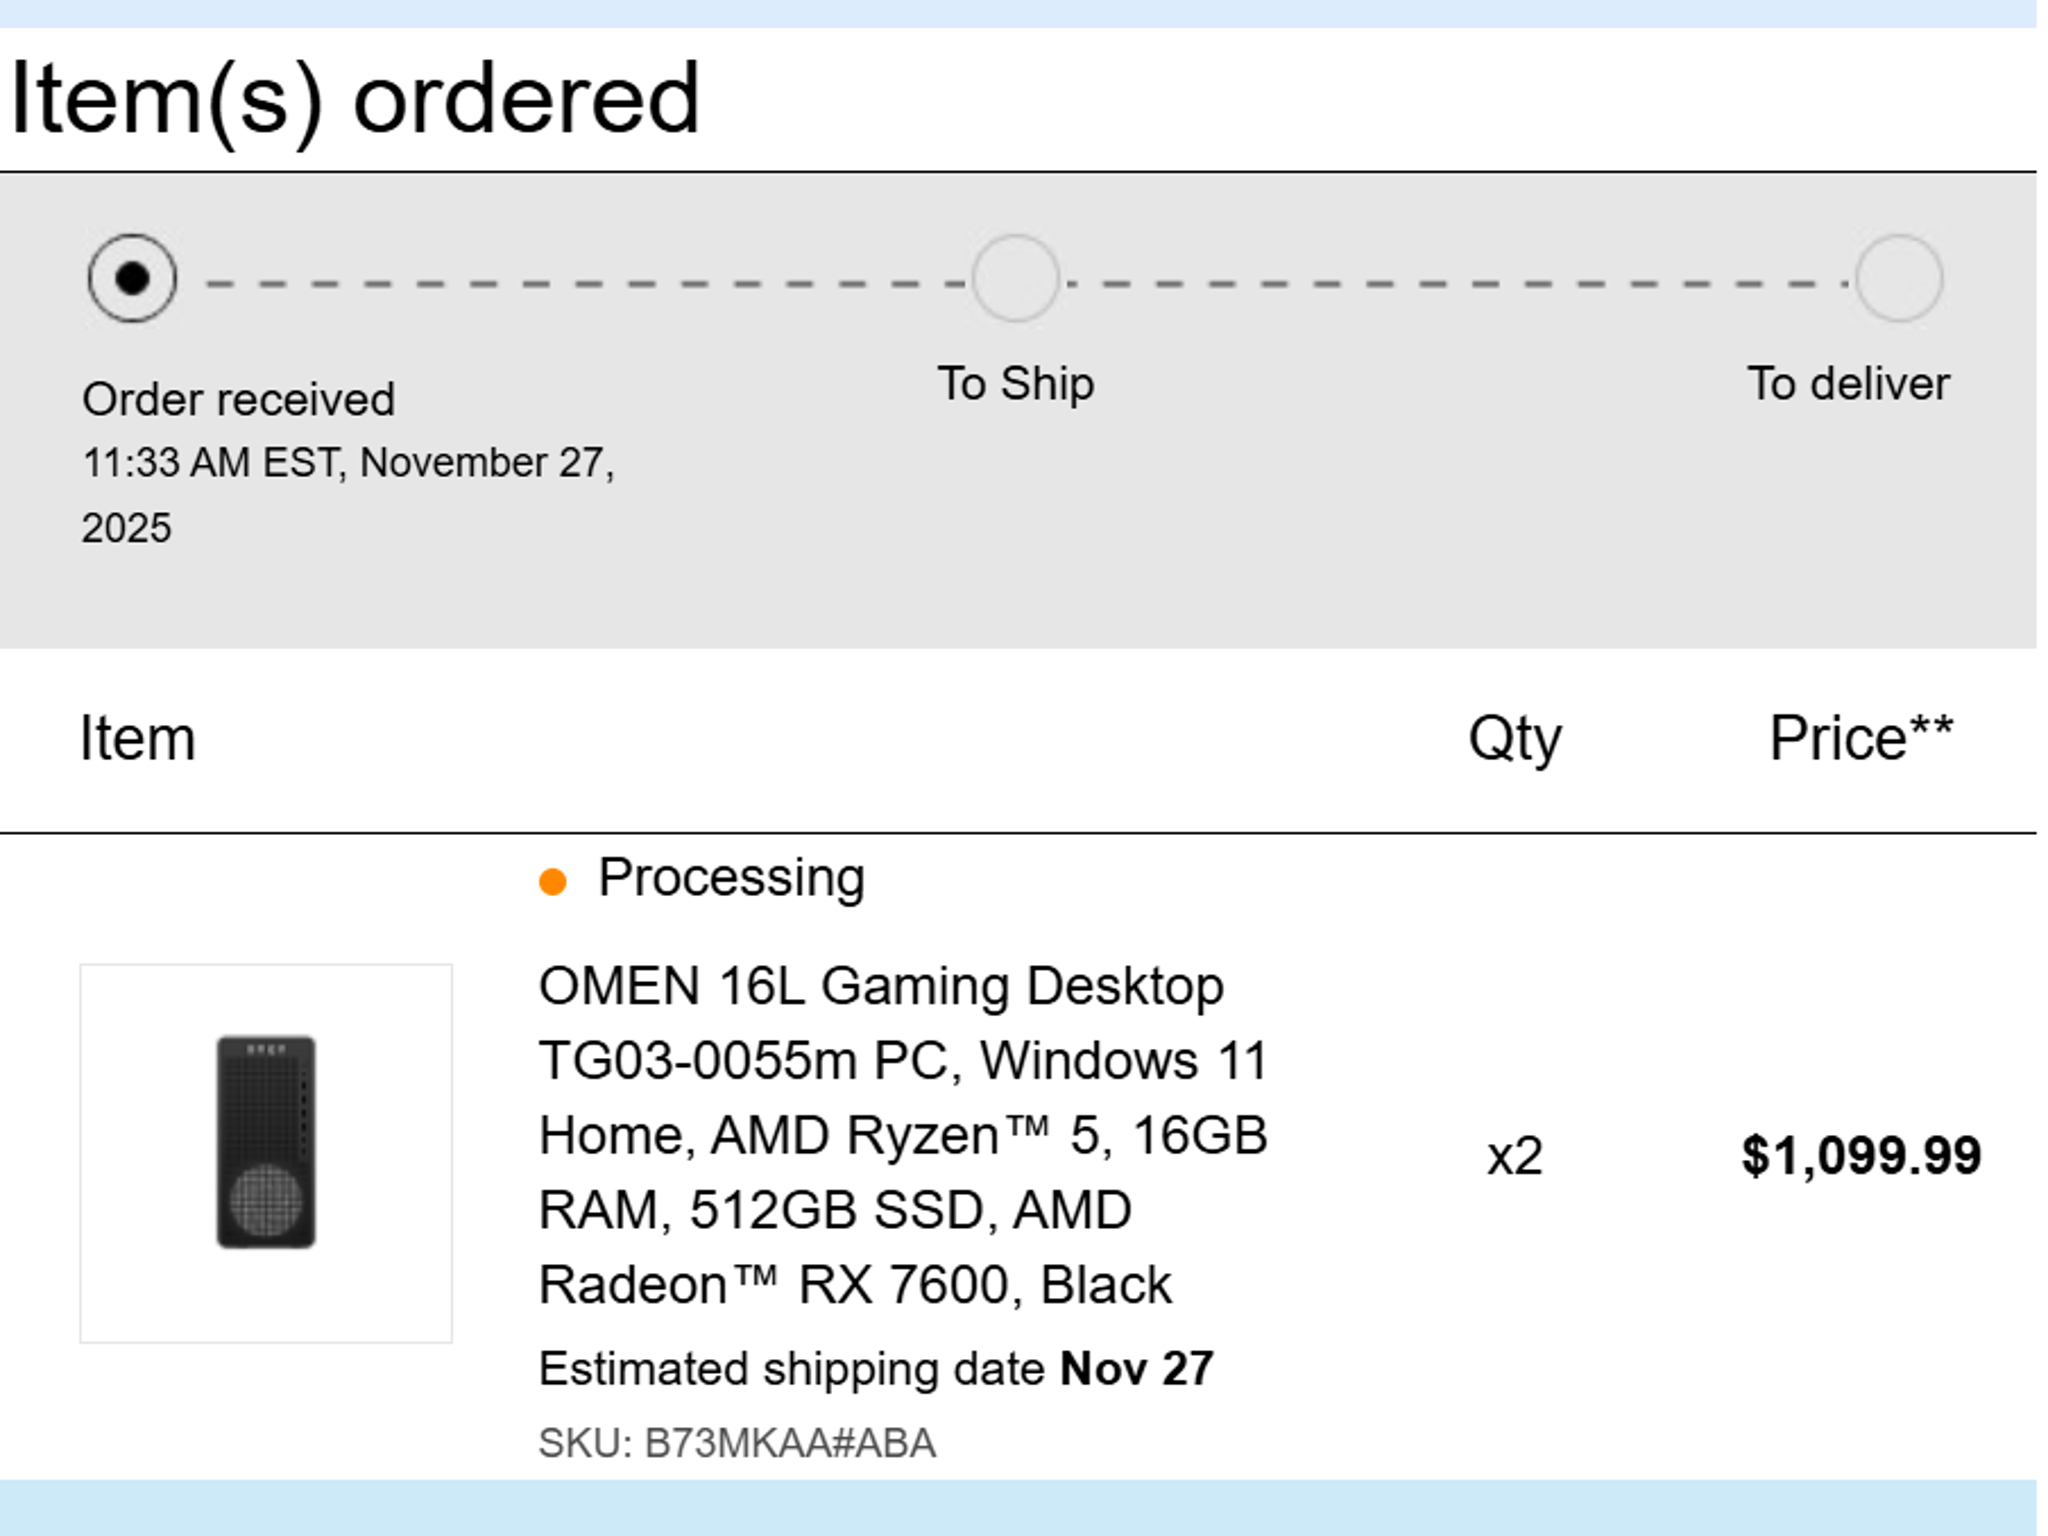Viewport: 2048px width, 1536px height.
Task: Click the Processing status label
Action: click(x=731, y=877)
